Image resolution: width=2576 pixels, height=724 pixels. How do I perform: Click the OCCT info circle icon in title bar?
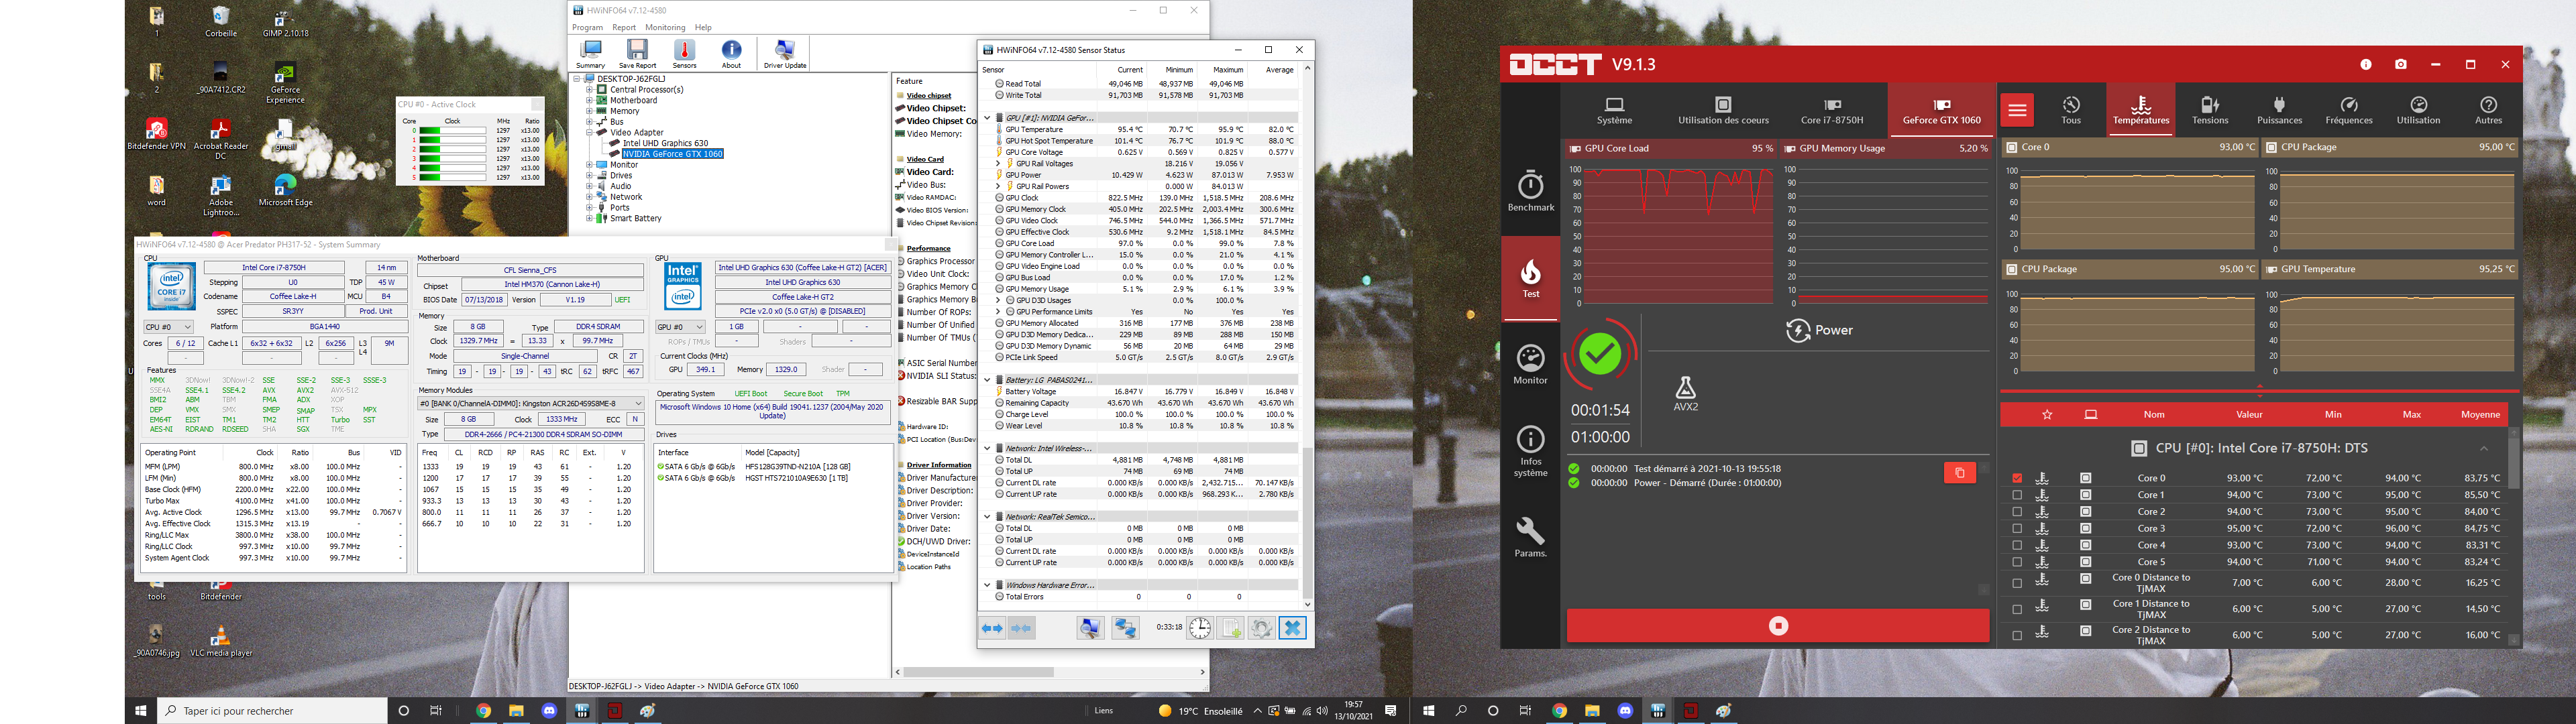click(x=2366, y=64)
